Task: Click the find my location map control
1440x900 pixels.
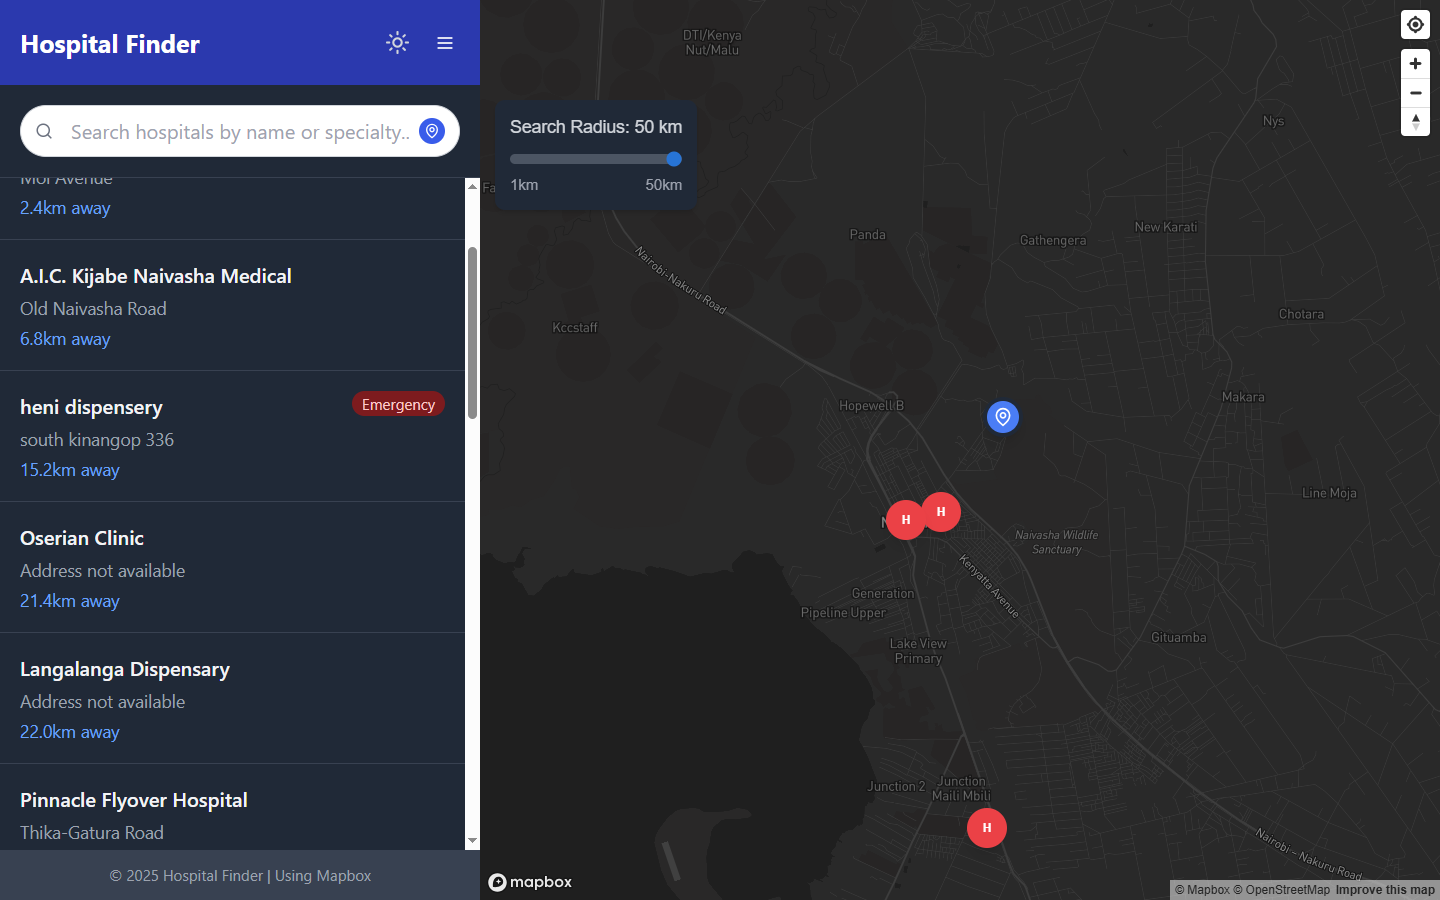Action: pyautogui.click(x=1415, y=25)
